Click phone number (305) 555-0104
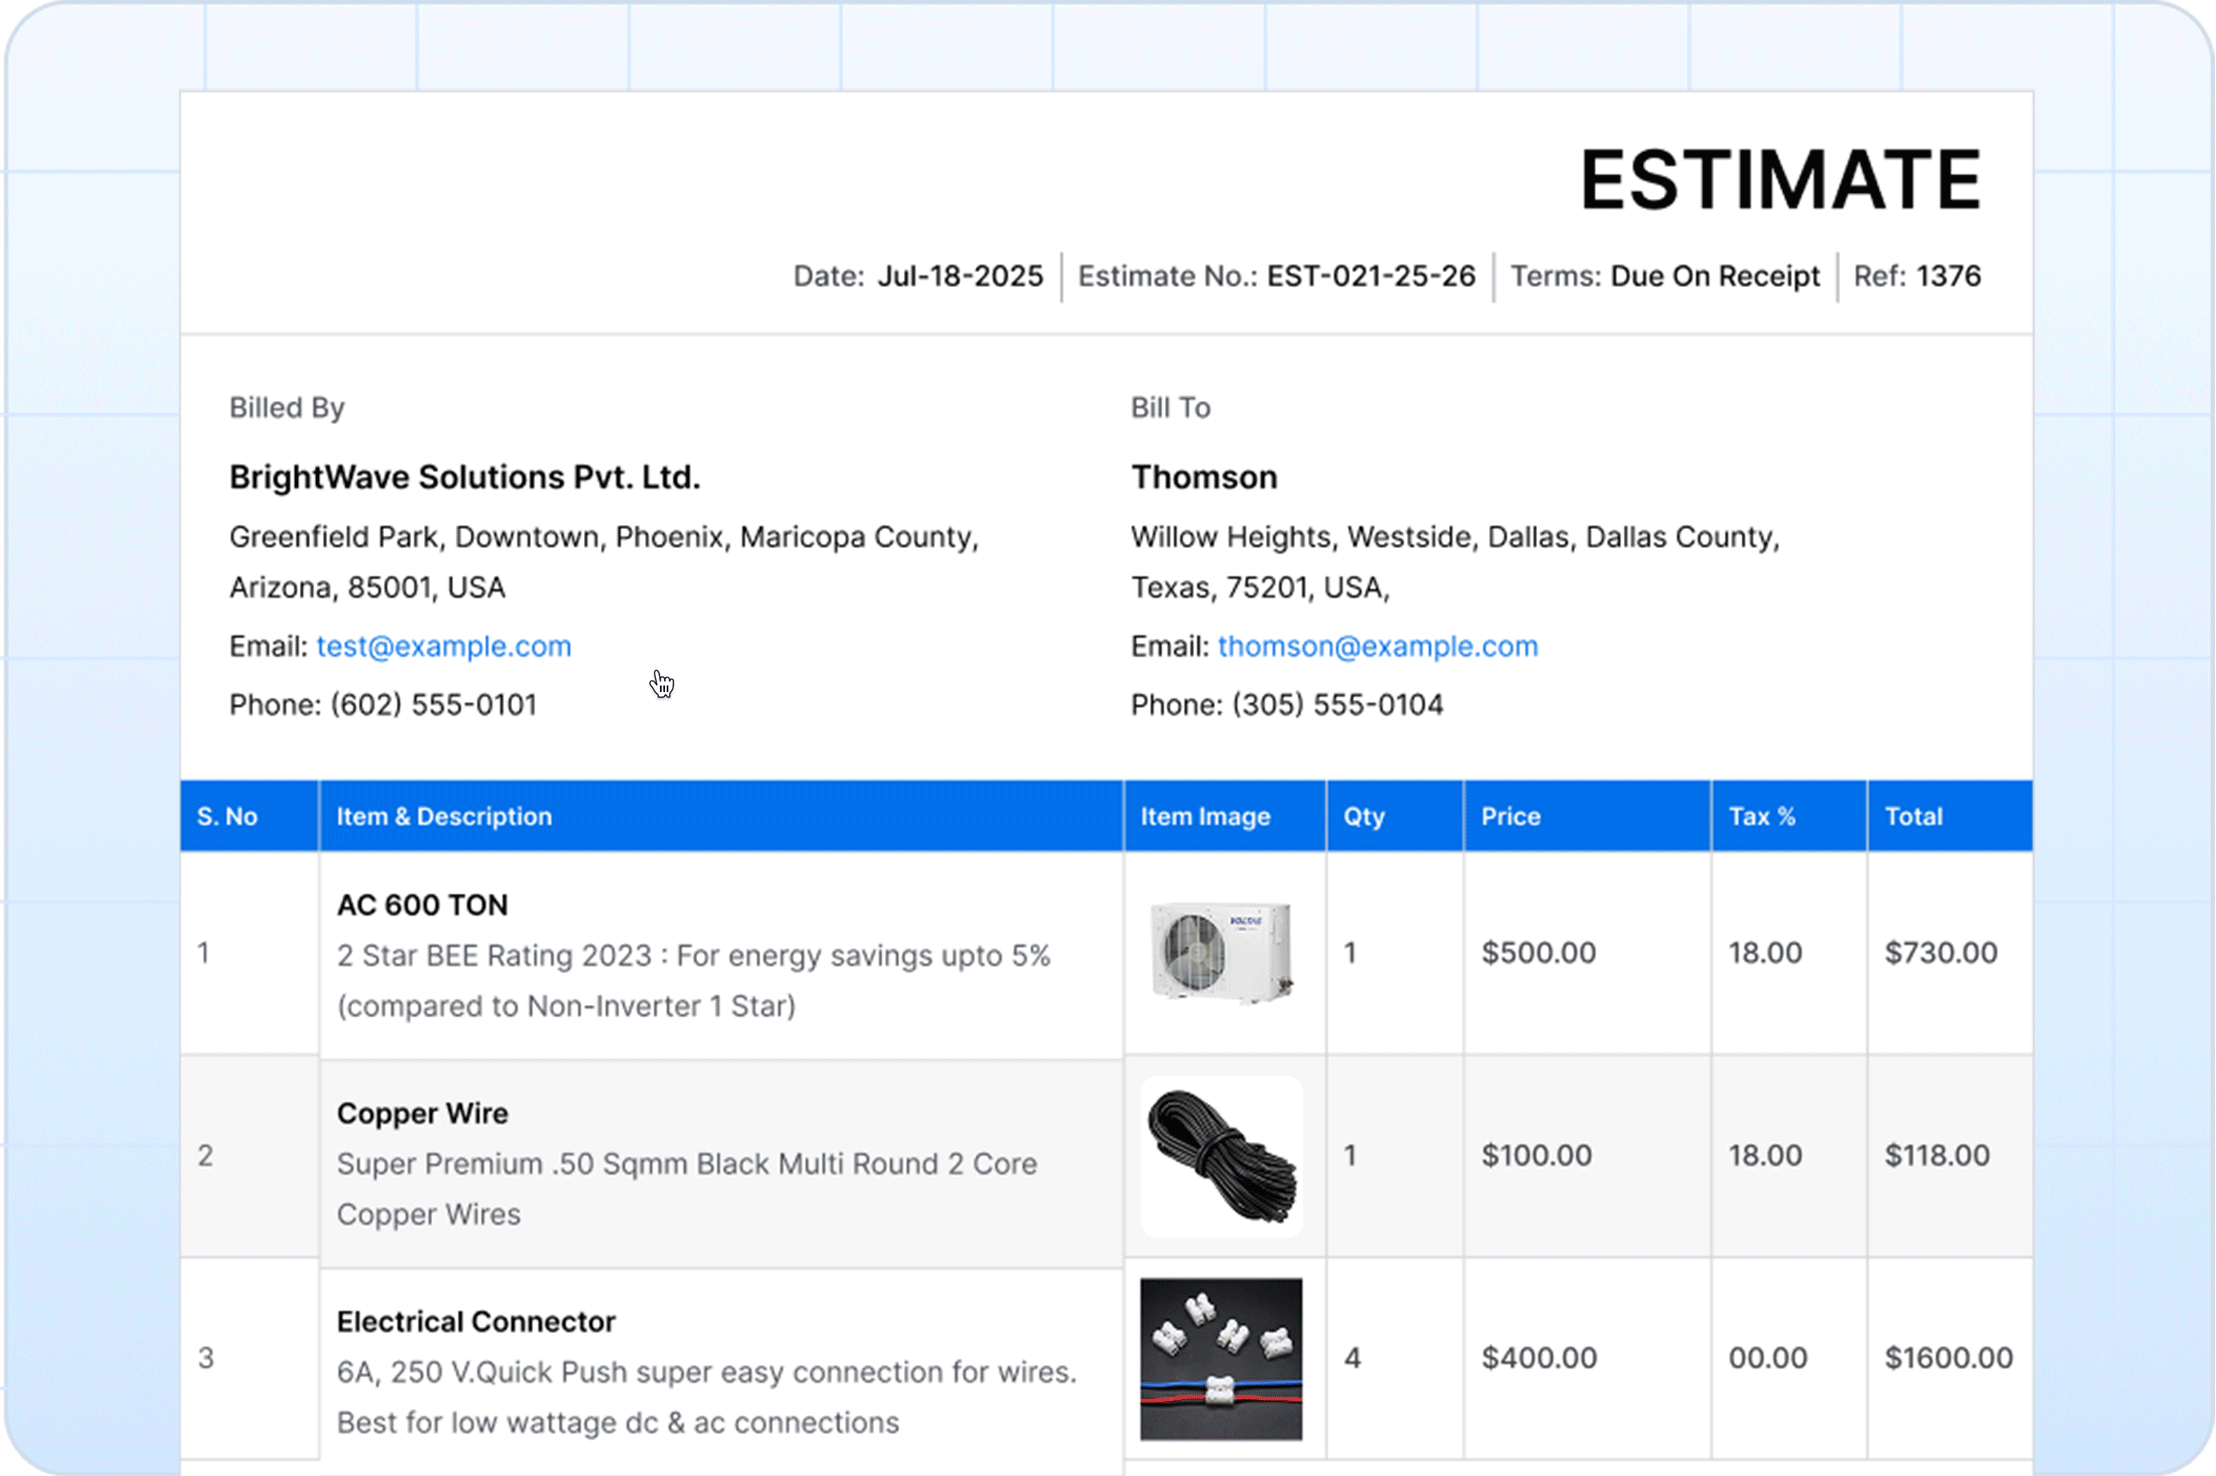This screenshot has width=2216, height=1476. pyautogui.click(x=1337, y=705)
